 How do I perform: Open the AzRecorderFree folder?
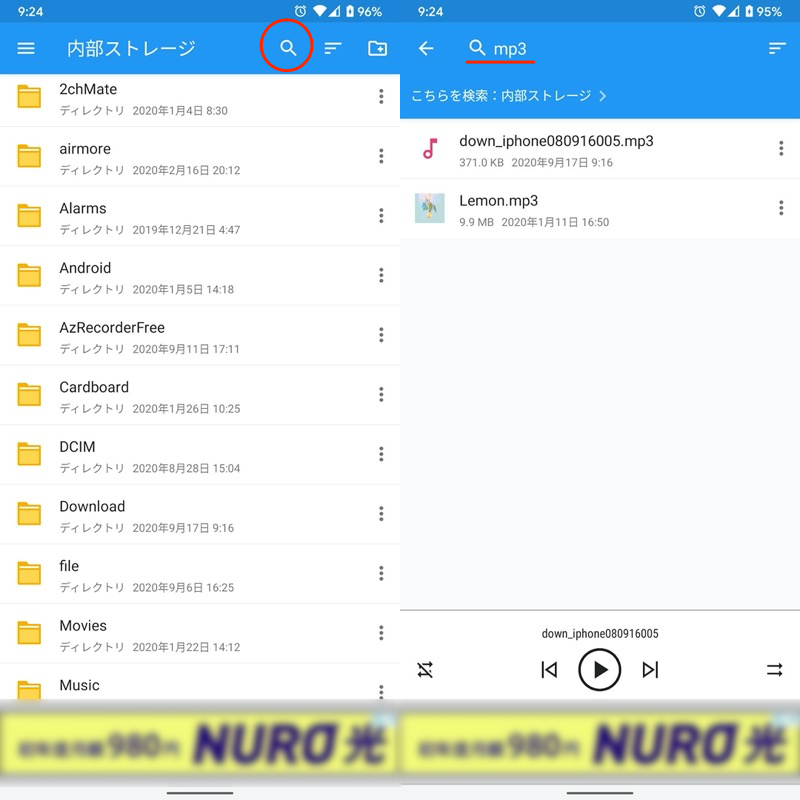tap(112, 328)
